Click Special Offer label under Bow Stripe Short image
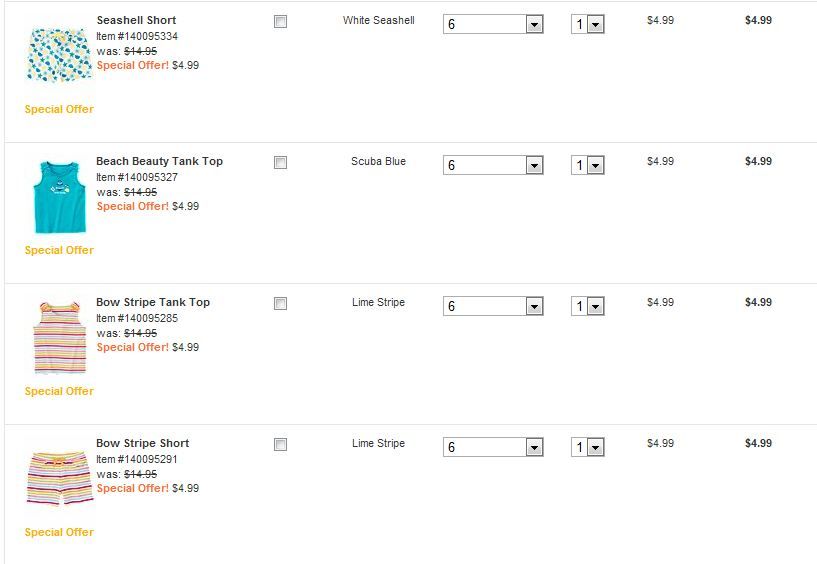The height and width of the screenshot is (564, 817). pyautogui.click(x=59, y=532)
